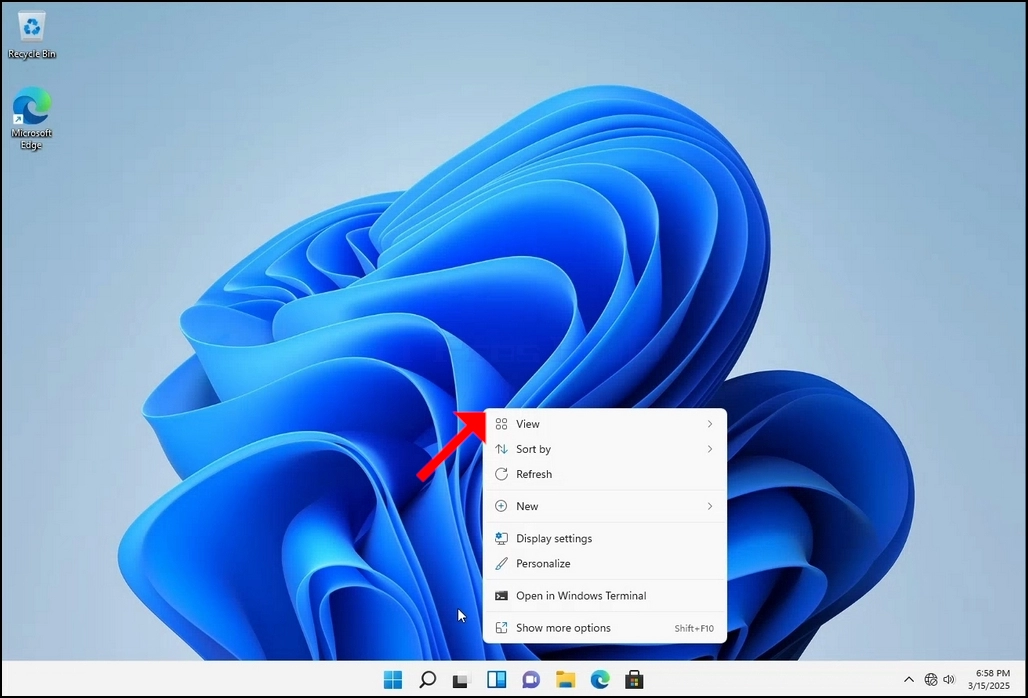Viewport: 1028px width, 698px height.
Task: Open taskbar Search magnifier
Action: click(x=427, y=680)
